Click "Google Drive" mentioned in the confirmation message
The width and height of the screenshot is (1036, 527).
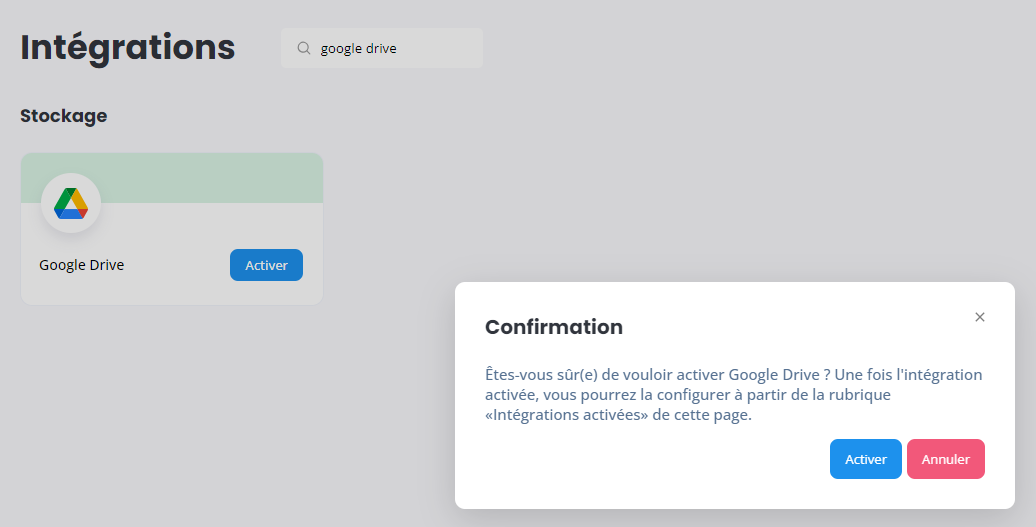coord(774,374)
